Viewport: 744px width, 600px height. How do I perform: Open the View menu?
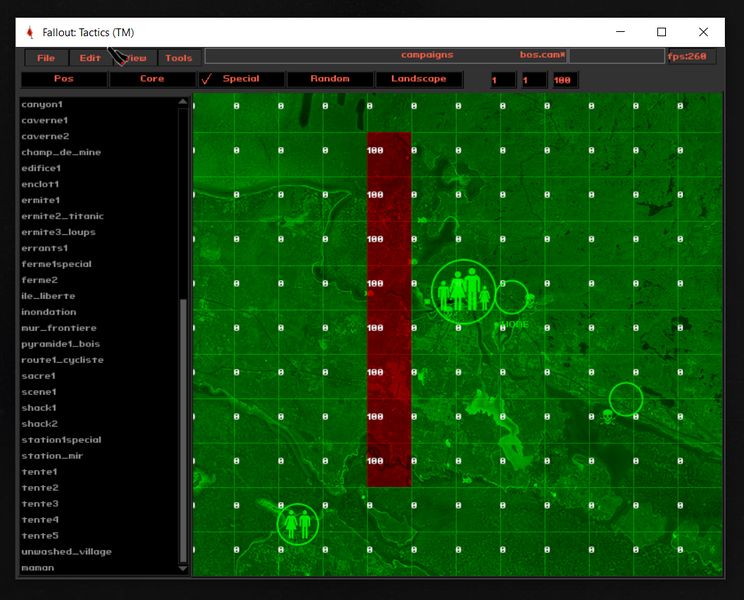(x=135, y=58)
